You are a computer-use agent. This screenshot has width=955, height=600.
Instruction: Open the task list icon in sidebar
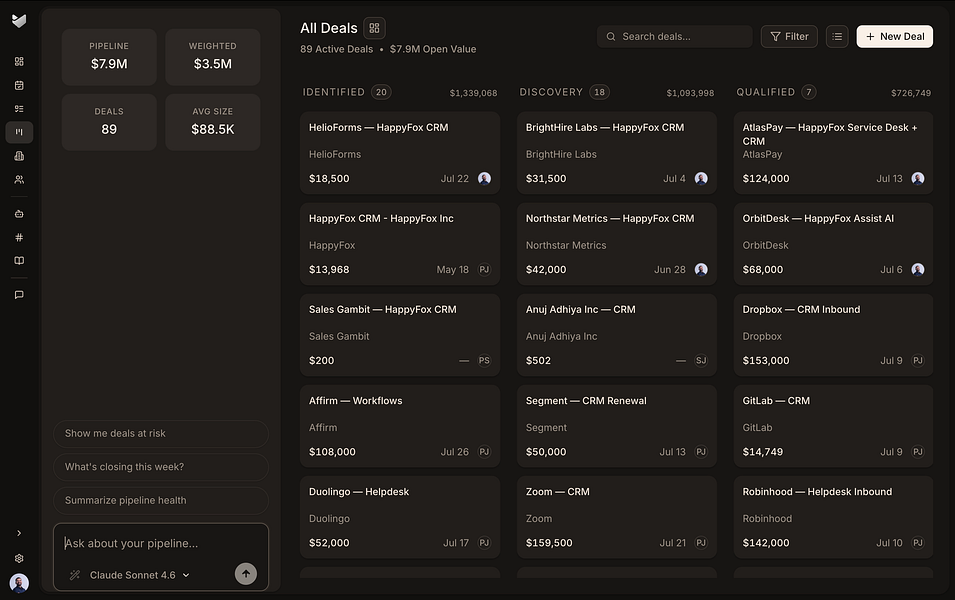pyautogui.click(x=19, y=108)
